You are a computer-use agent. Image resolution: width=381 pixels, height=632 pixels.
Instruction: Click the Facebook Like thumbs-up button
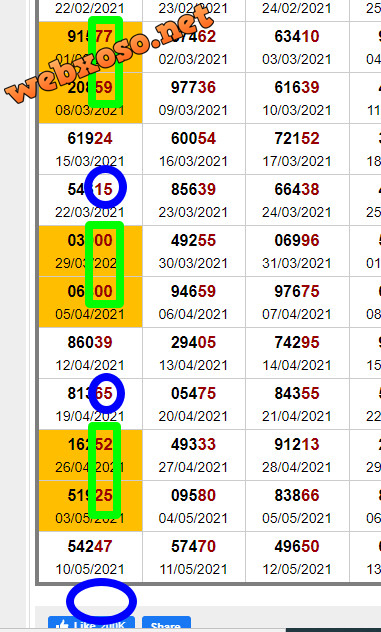coord(91,624)
